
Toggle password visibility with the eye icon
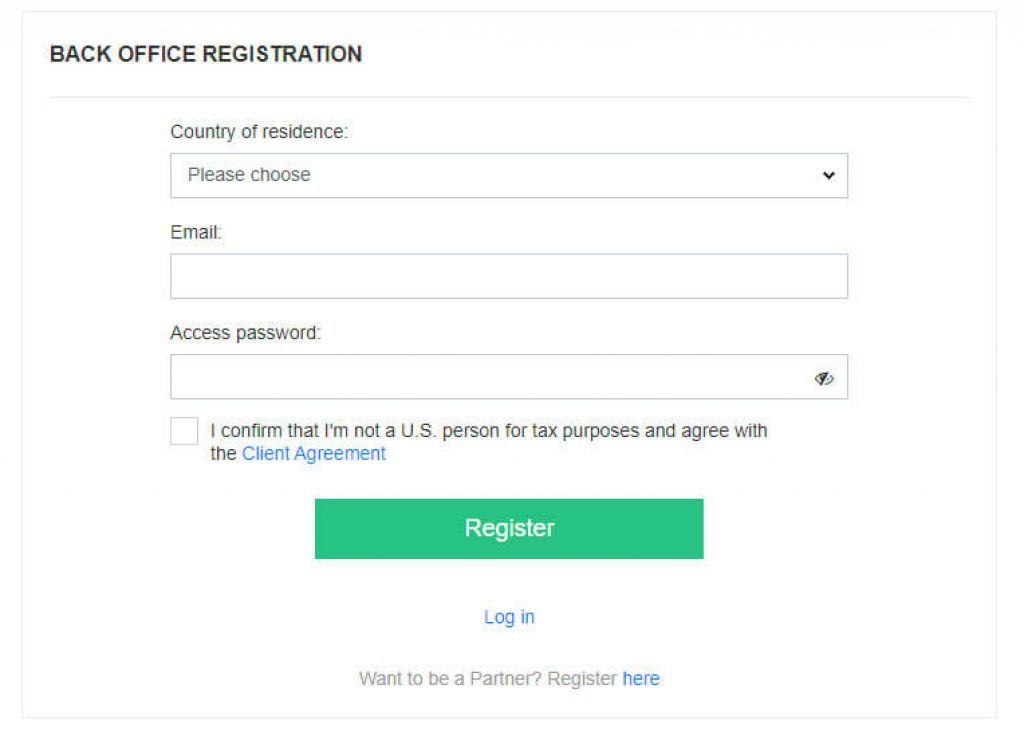(824, 378)
